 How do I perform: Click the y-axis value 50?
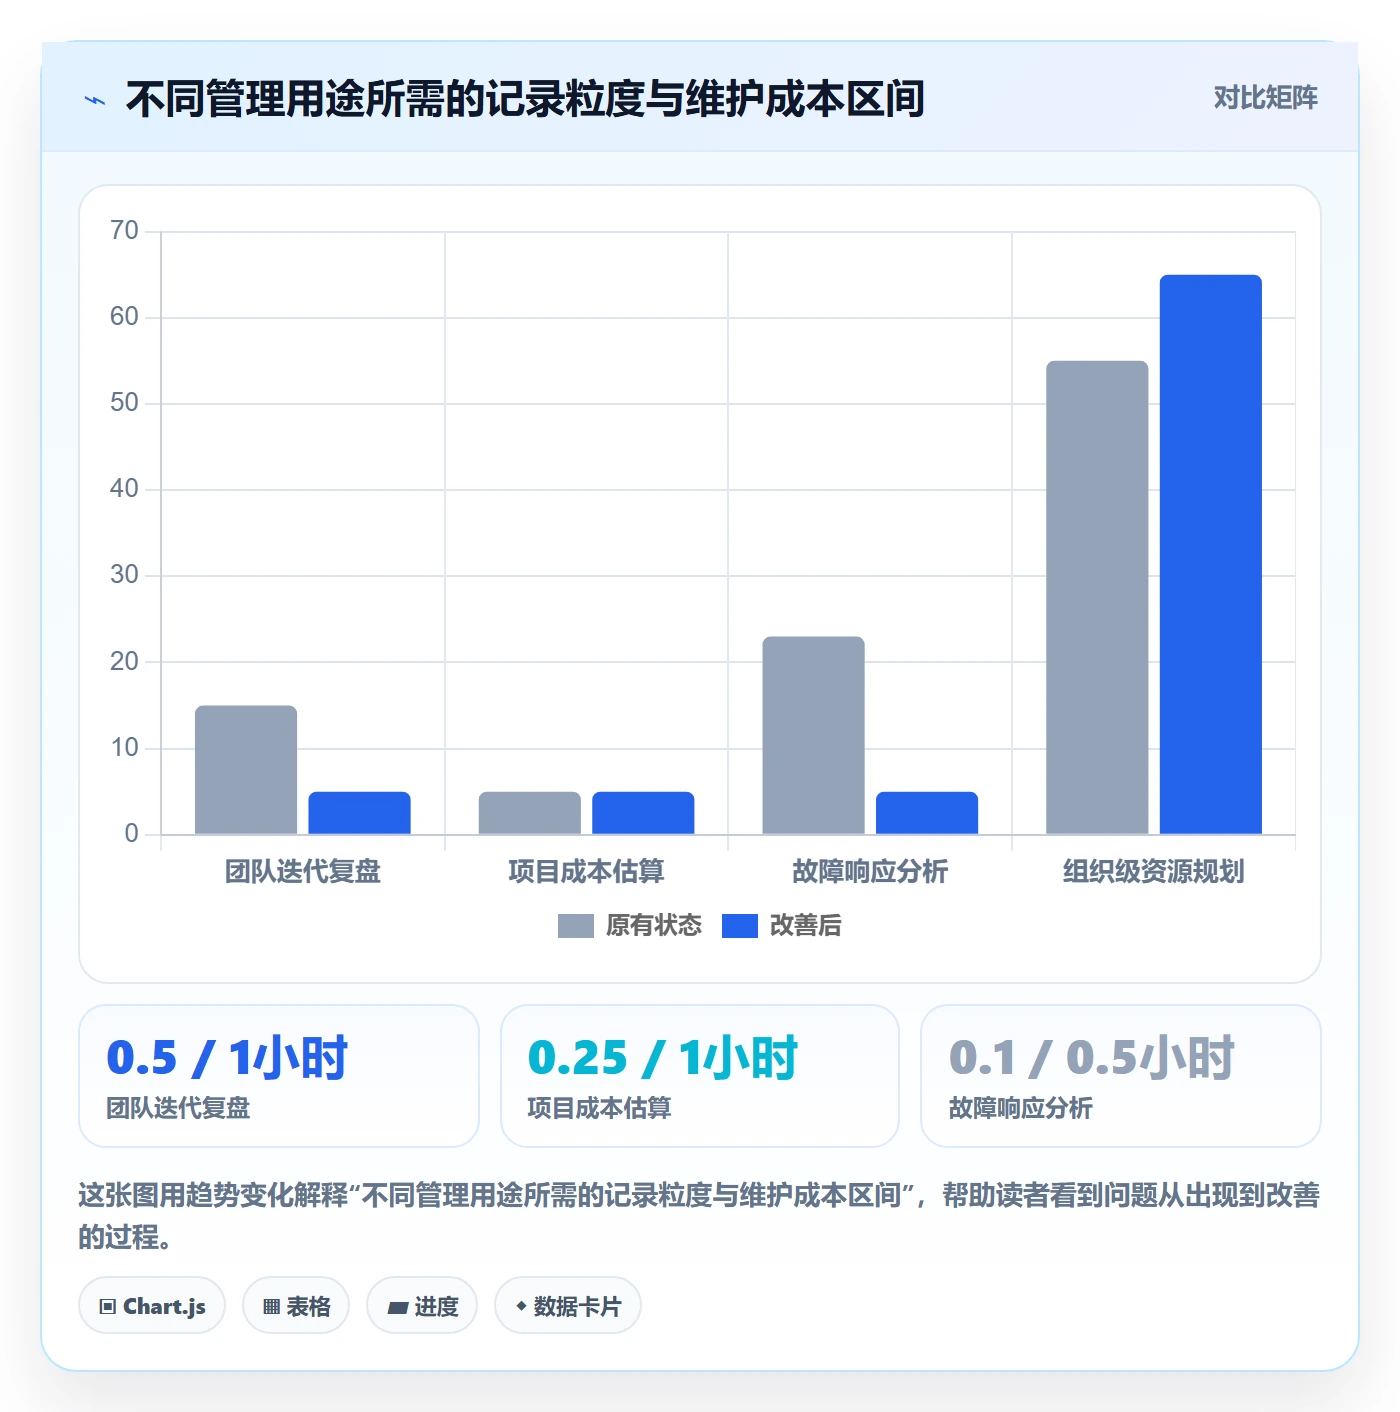coord(125,403)
